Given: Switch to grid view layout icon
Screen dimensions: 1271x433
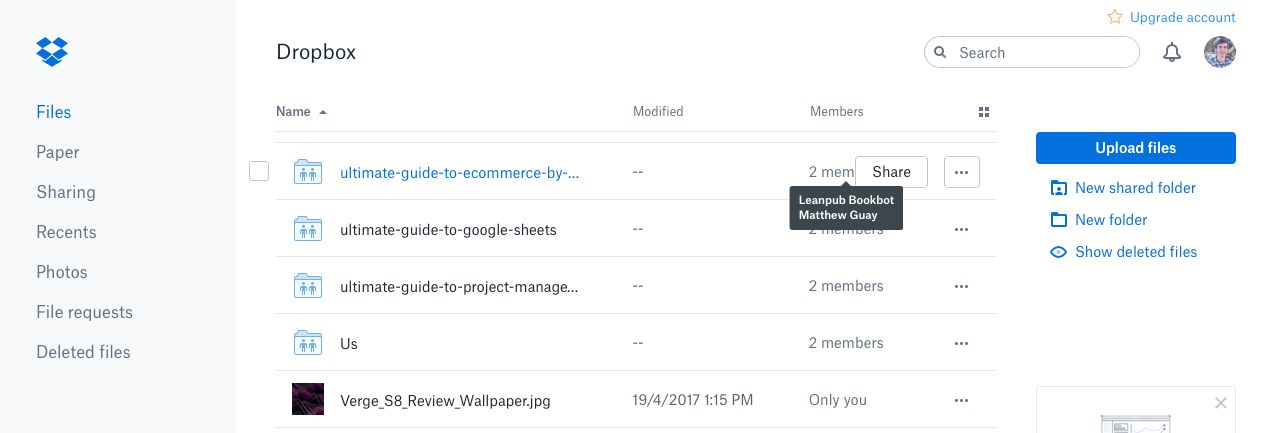Looking at the screenshot, I should (x=983, y=112).
